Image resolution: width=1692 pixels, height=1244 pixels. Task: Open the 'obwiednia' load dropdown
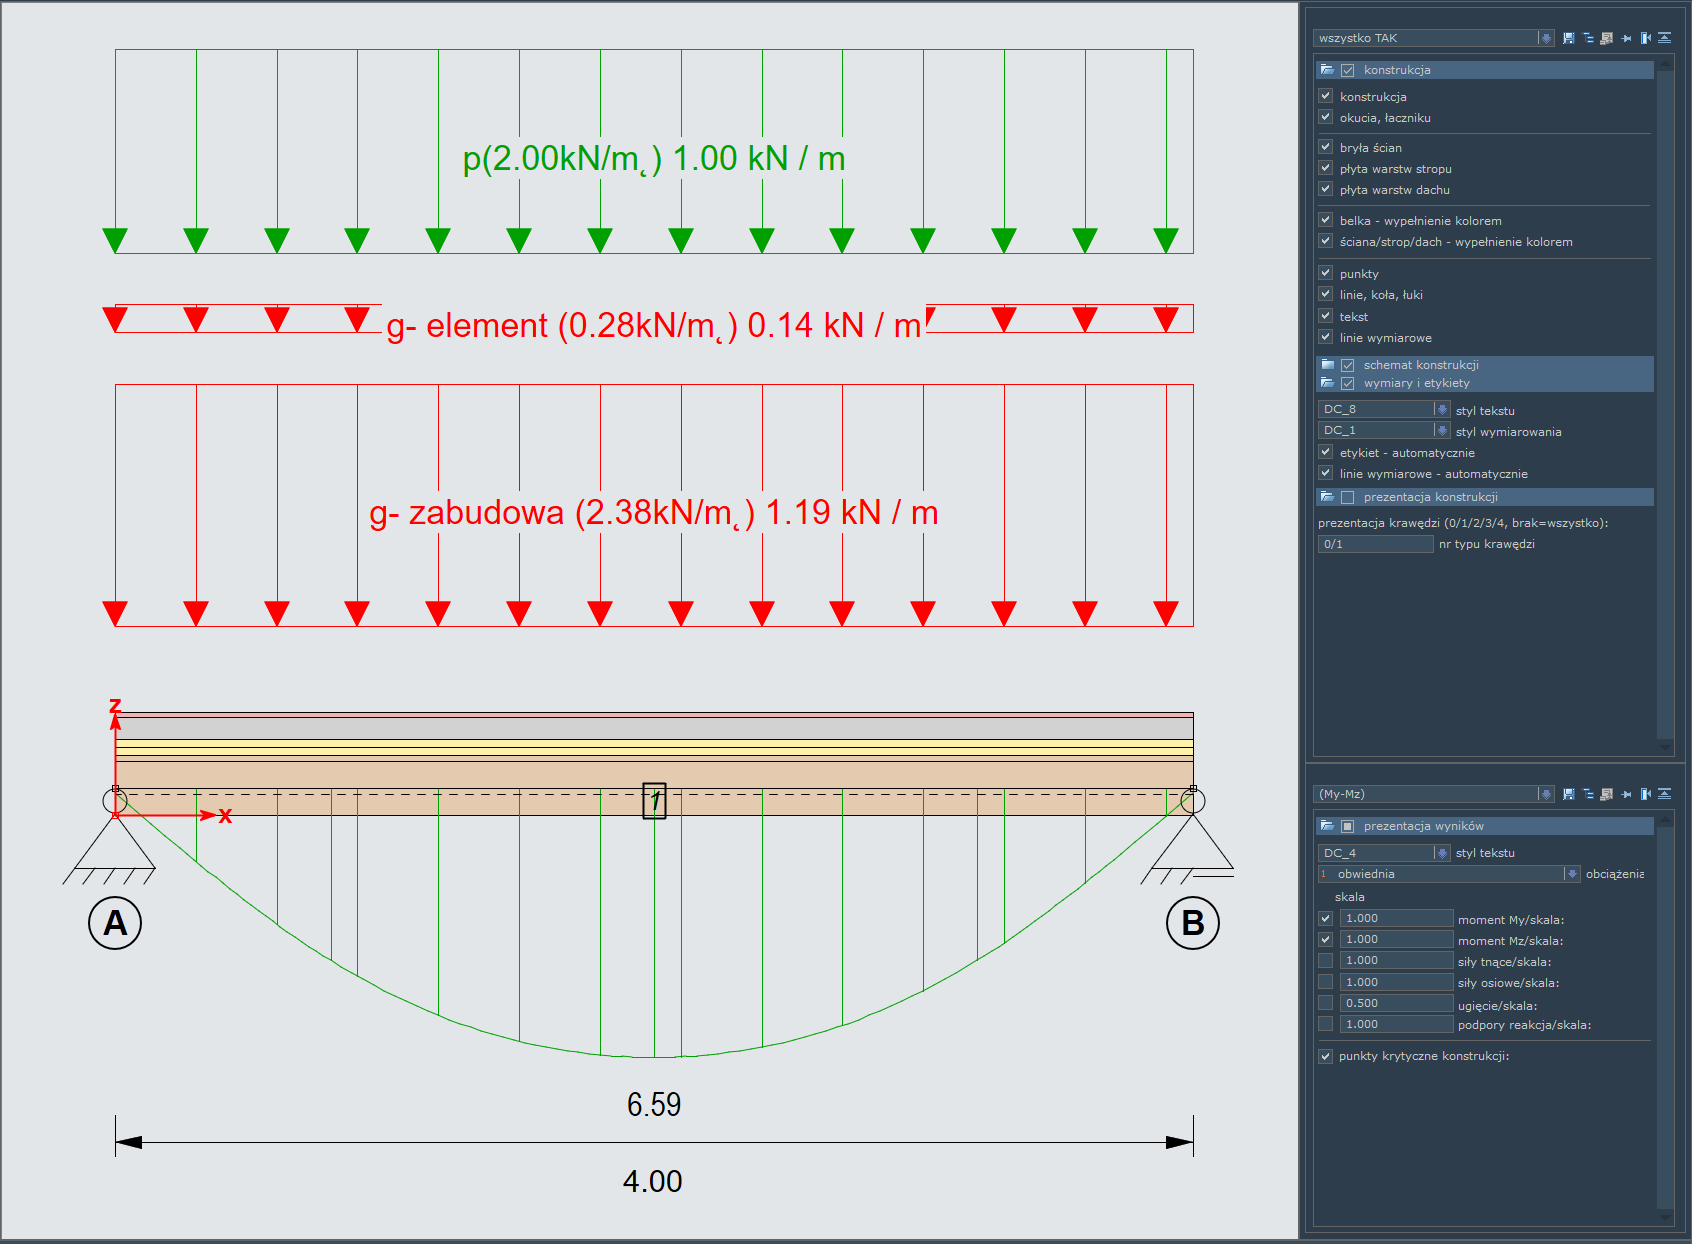(1572, 874)
